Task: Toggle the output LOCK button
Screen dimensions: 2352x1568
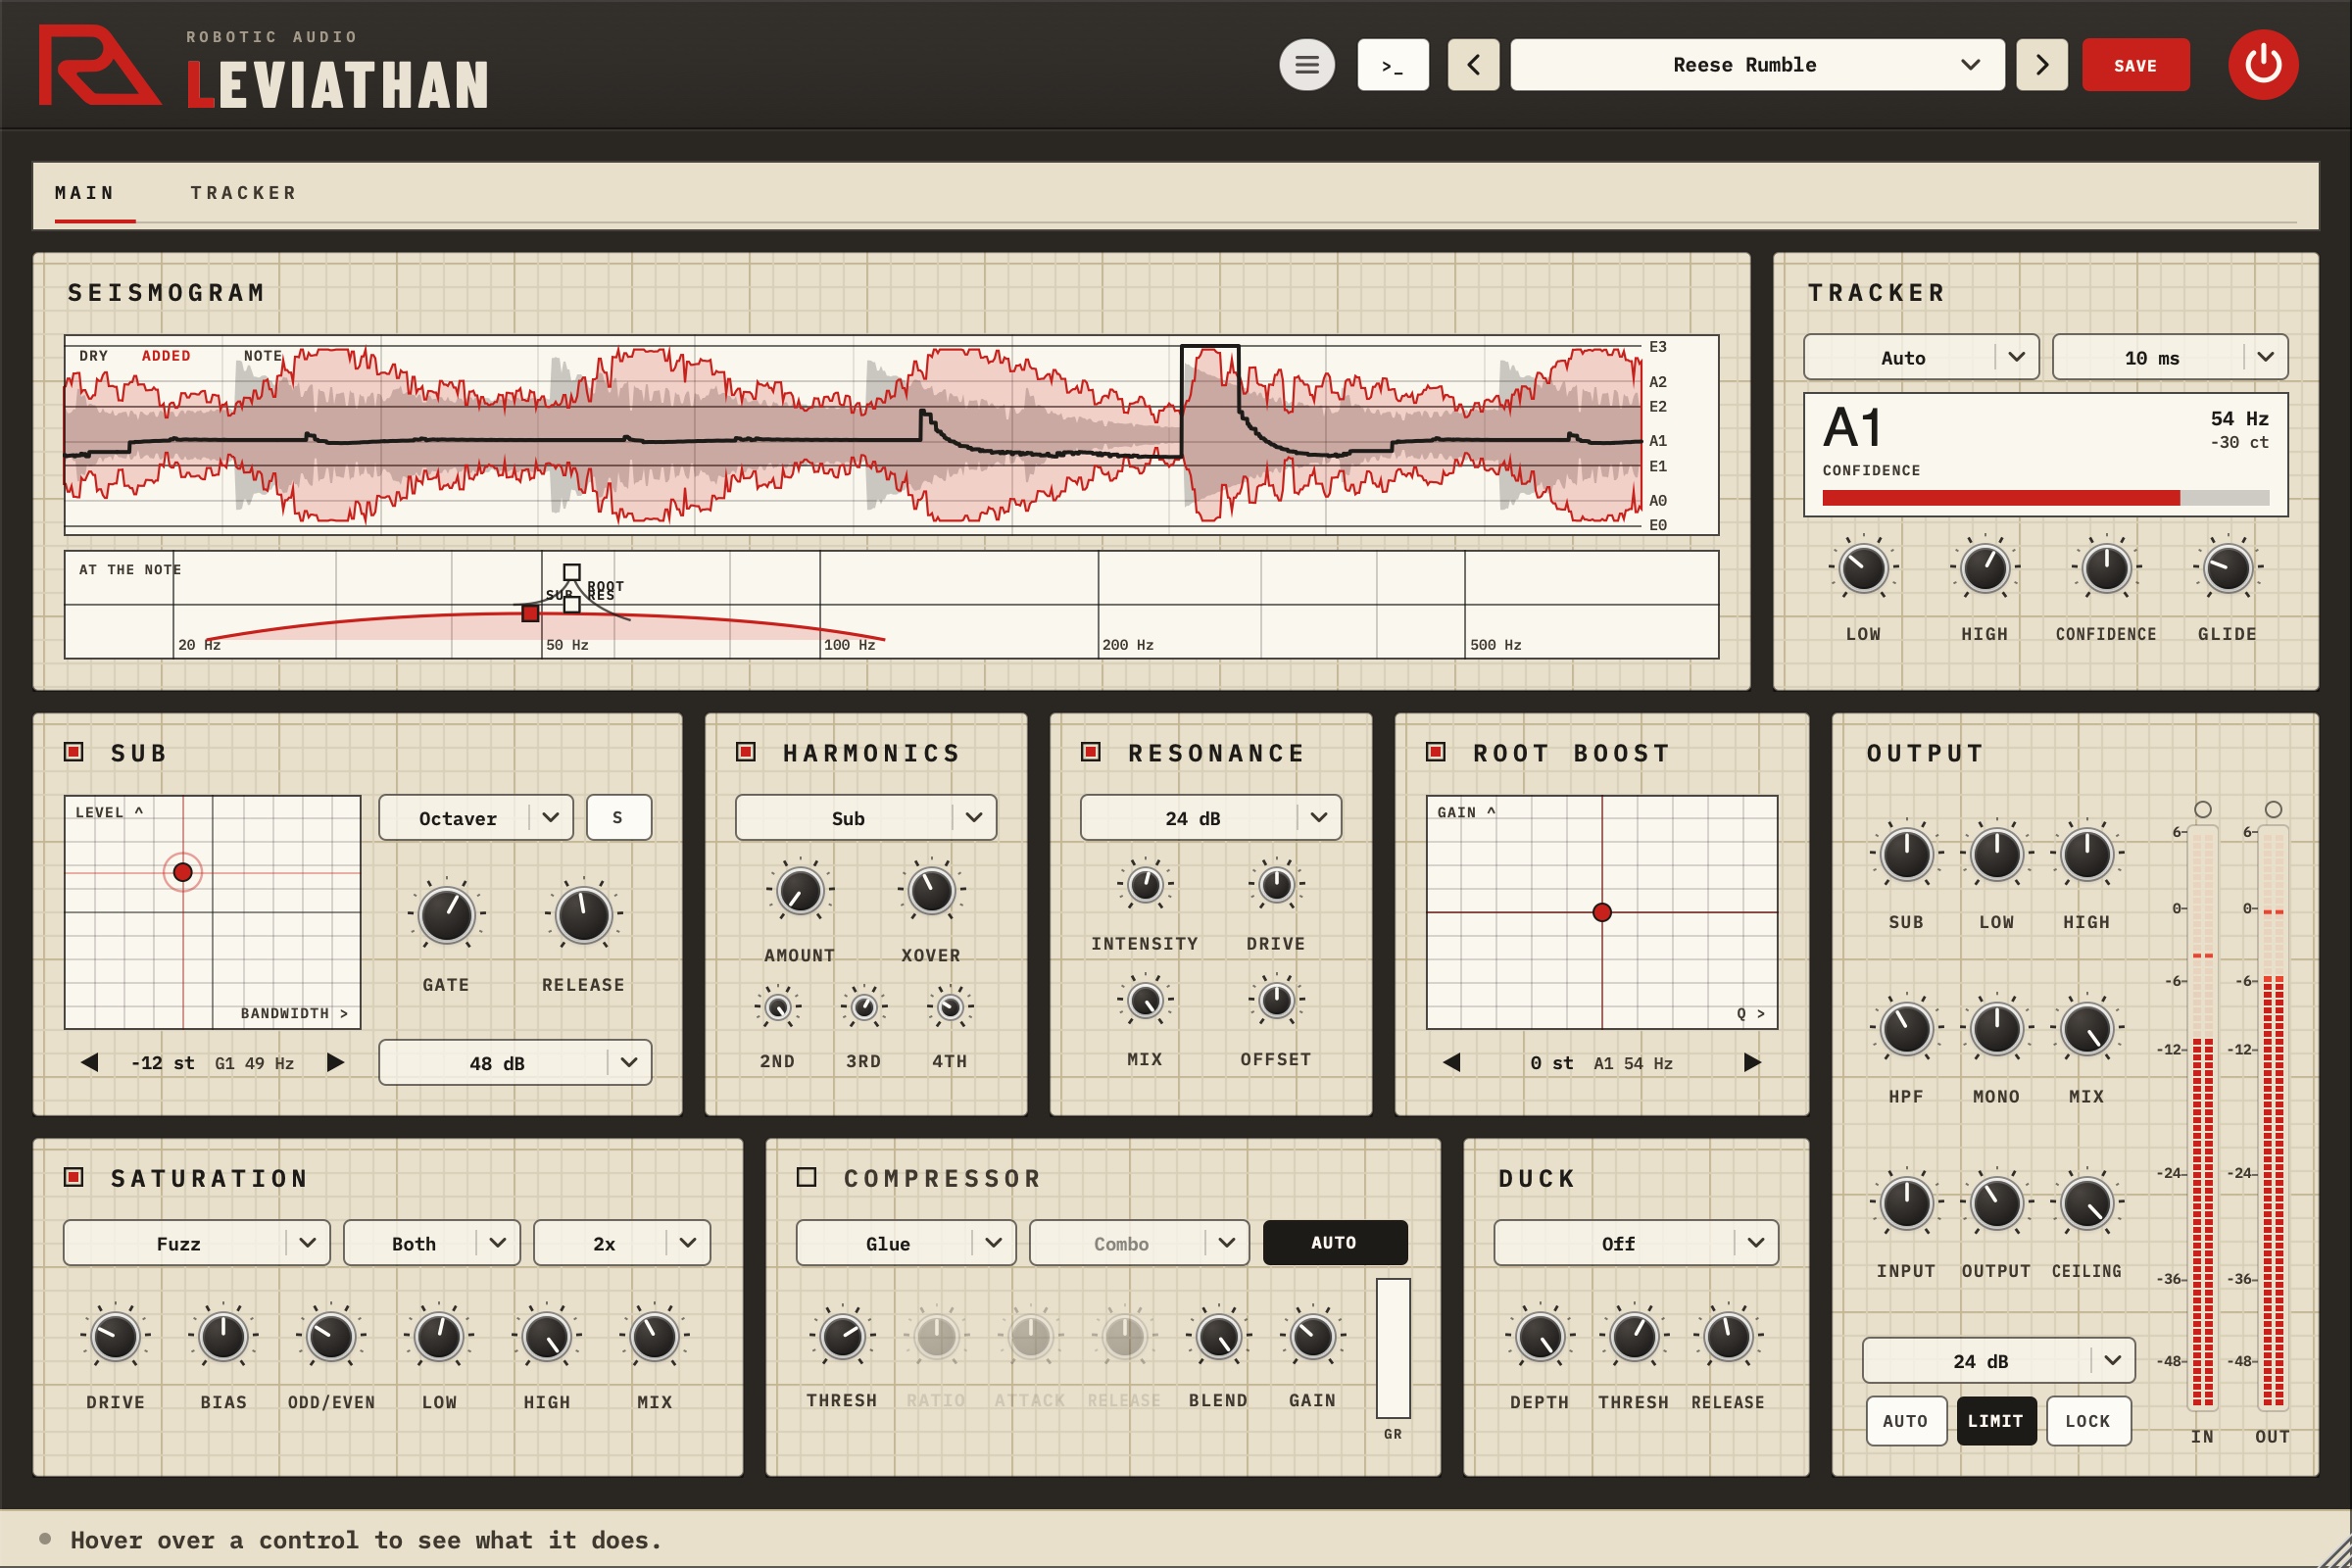Action: click(2088, 1421)
